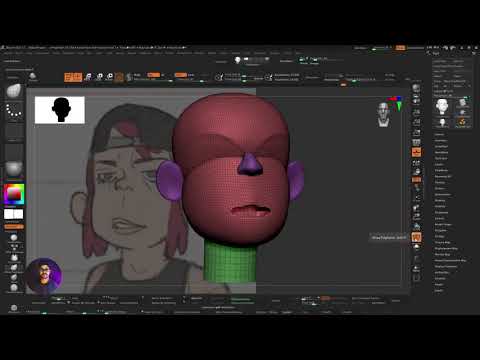480x360 pixels.
Task: Click the Tool palette header icon
Action: click(428, 53)
